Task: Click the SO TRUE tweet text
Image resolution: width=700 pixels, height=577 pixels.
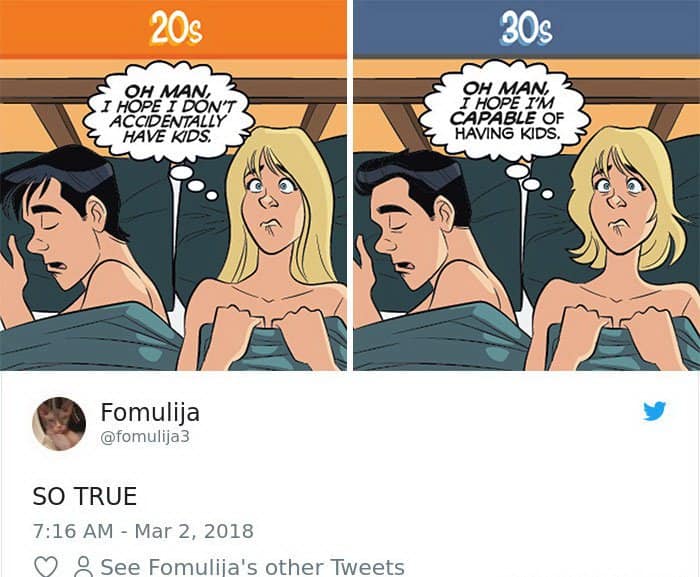Action: point(85,496)
